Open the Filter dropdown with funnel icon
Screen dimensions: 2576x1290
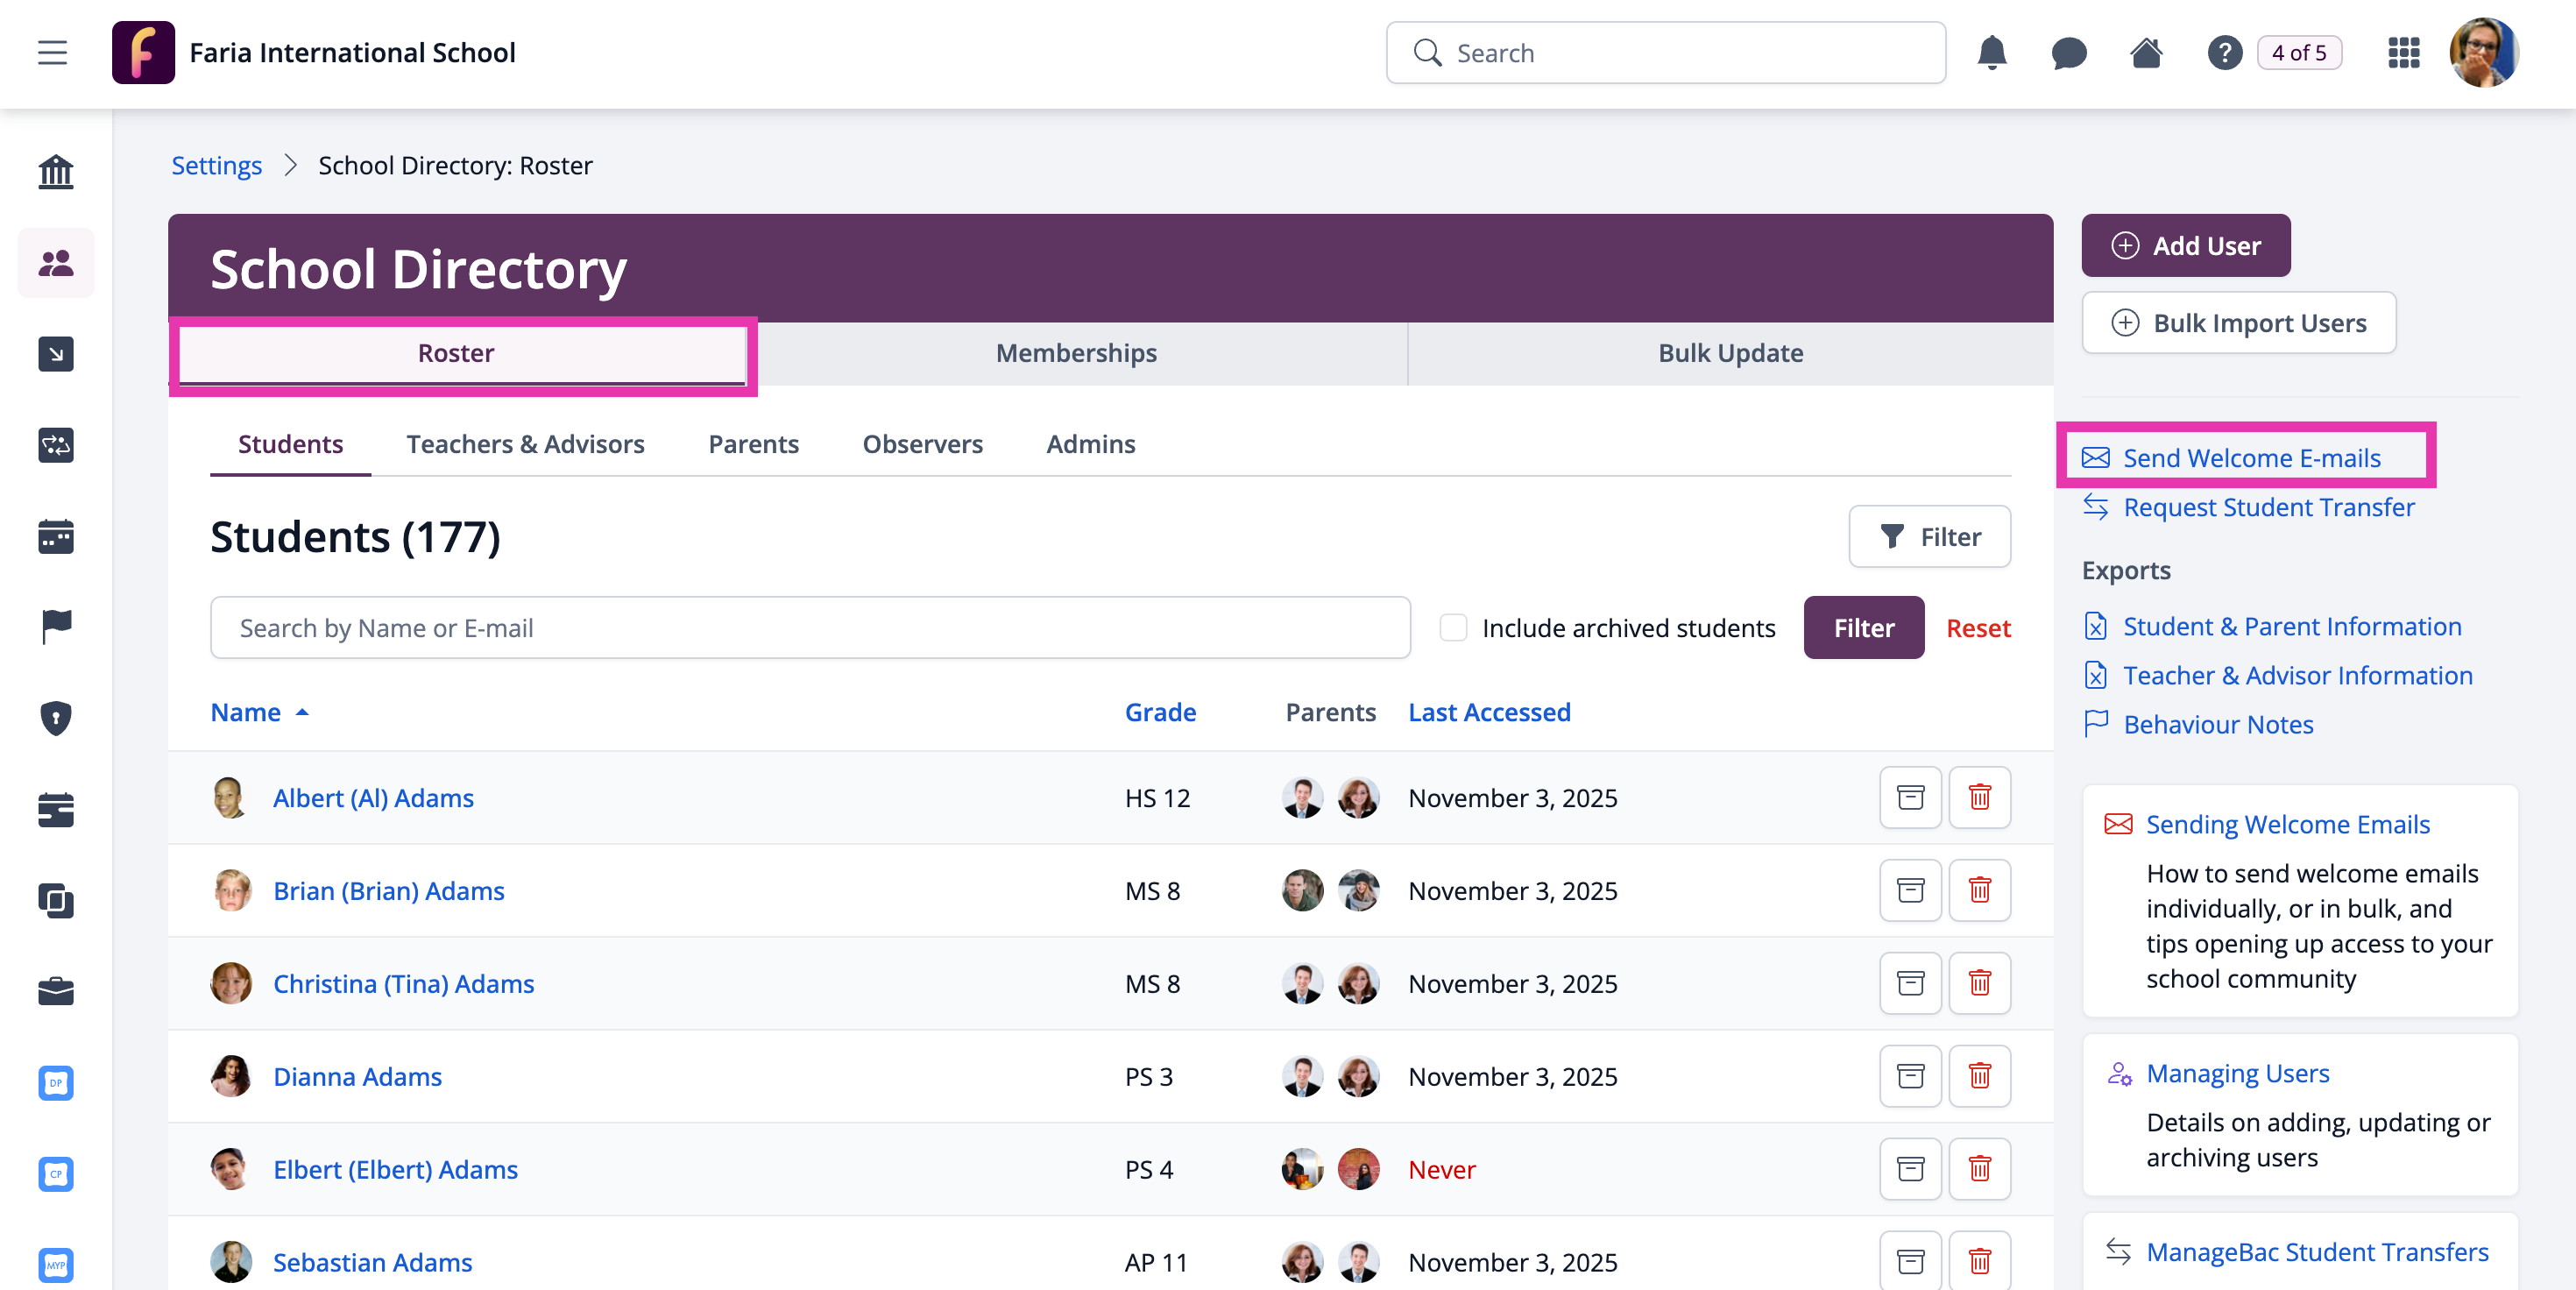[x=1929, y=536]
